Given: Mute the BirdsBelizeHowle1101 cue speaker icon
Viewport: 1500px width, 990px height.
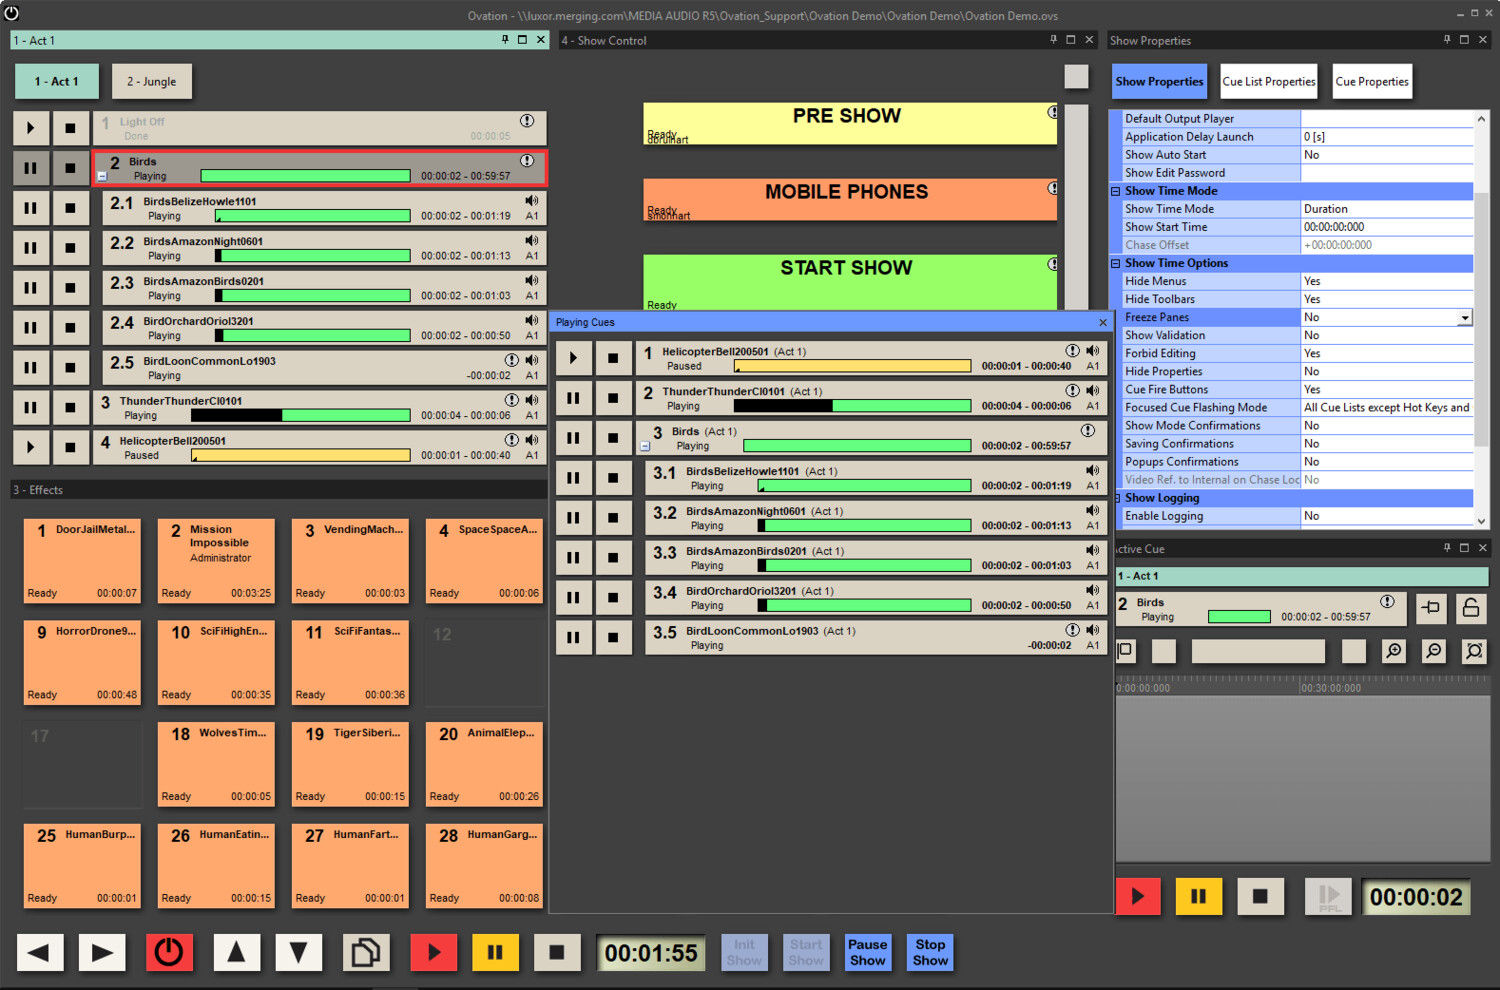Looking at the screenshot, I should pyautogui.click(x=531, y=199).
